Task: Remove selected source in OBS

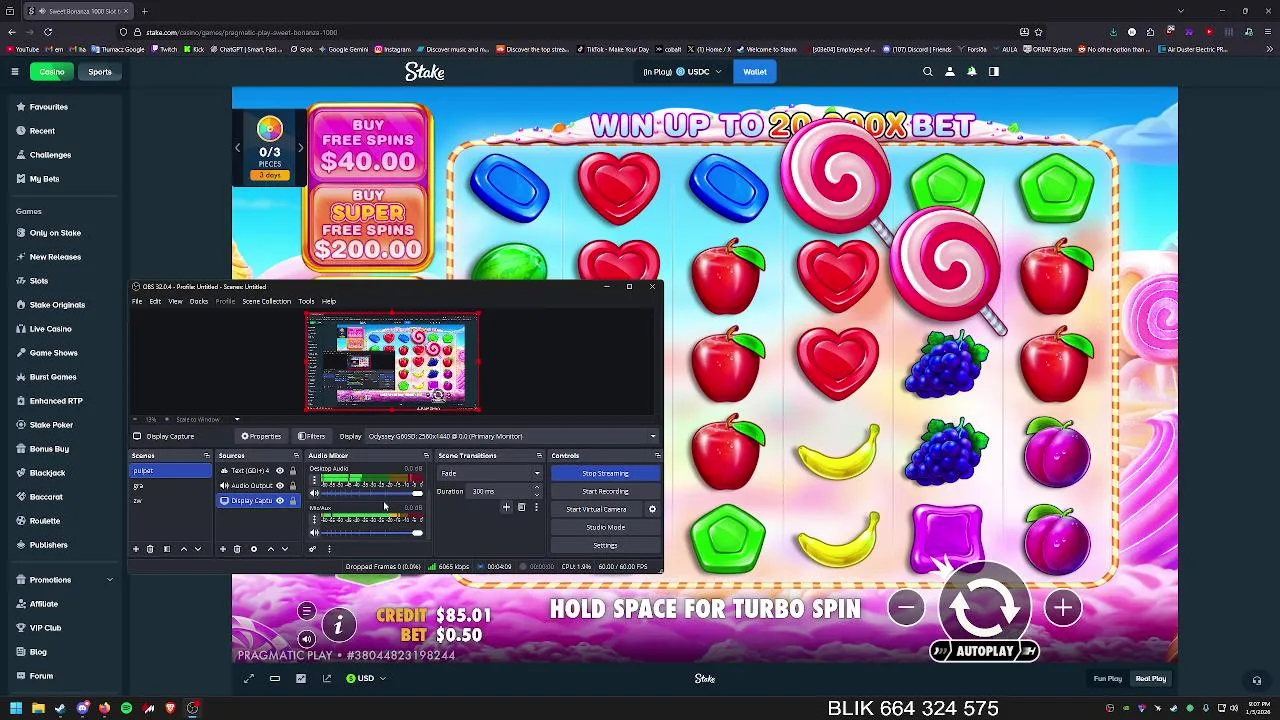Action: [x=237, y=549]
